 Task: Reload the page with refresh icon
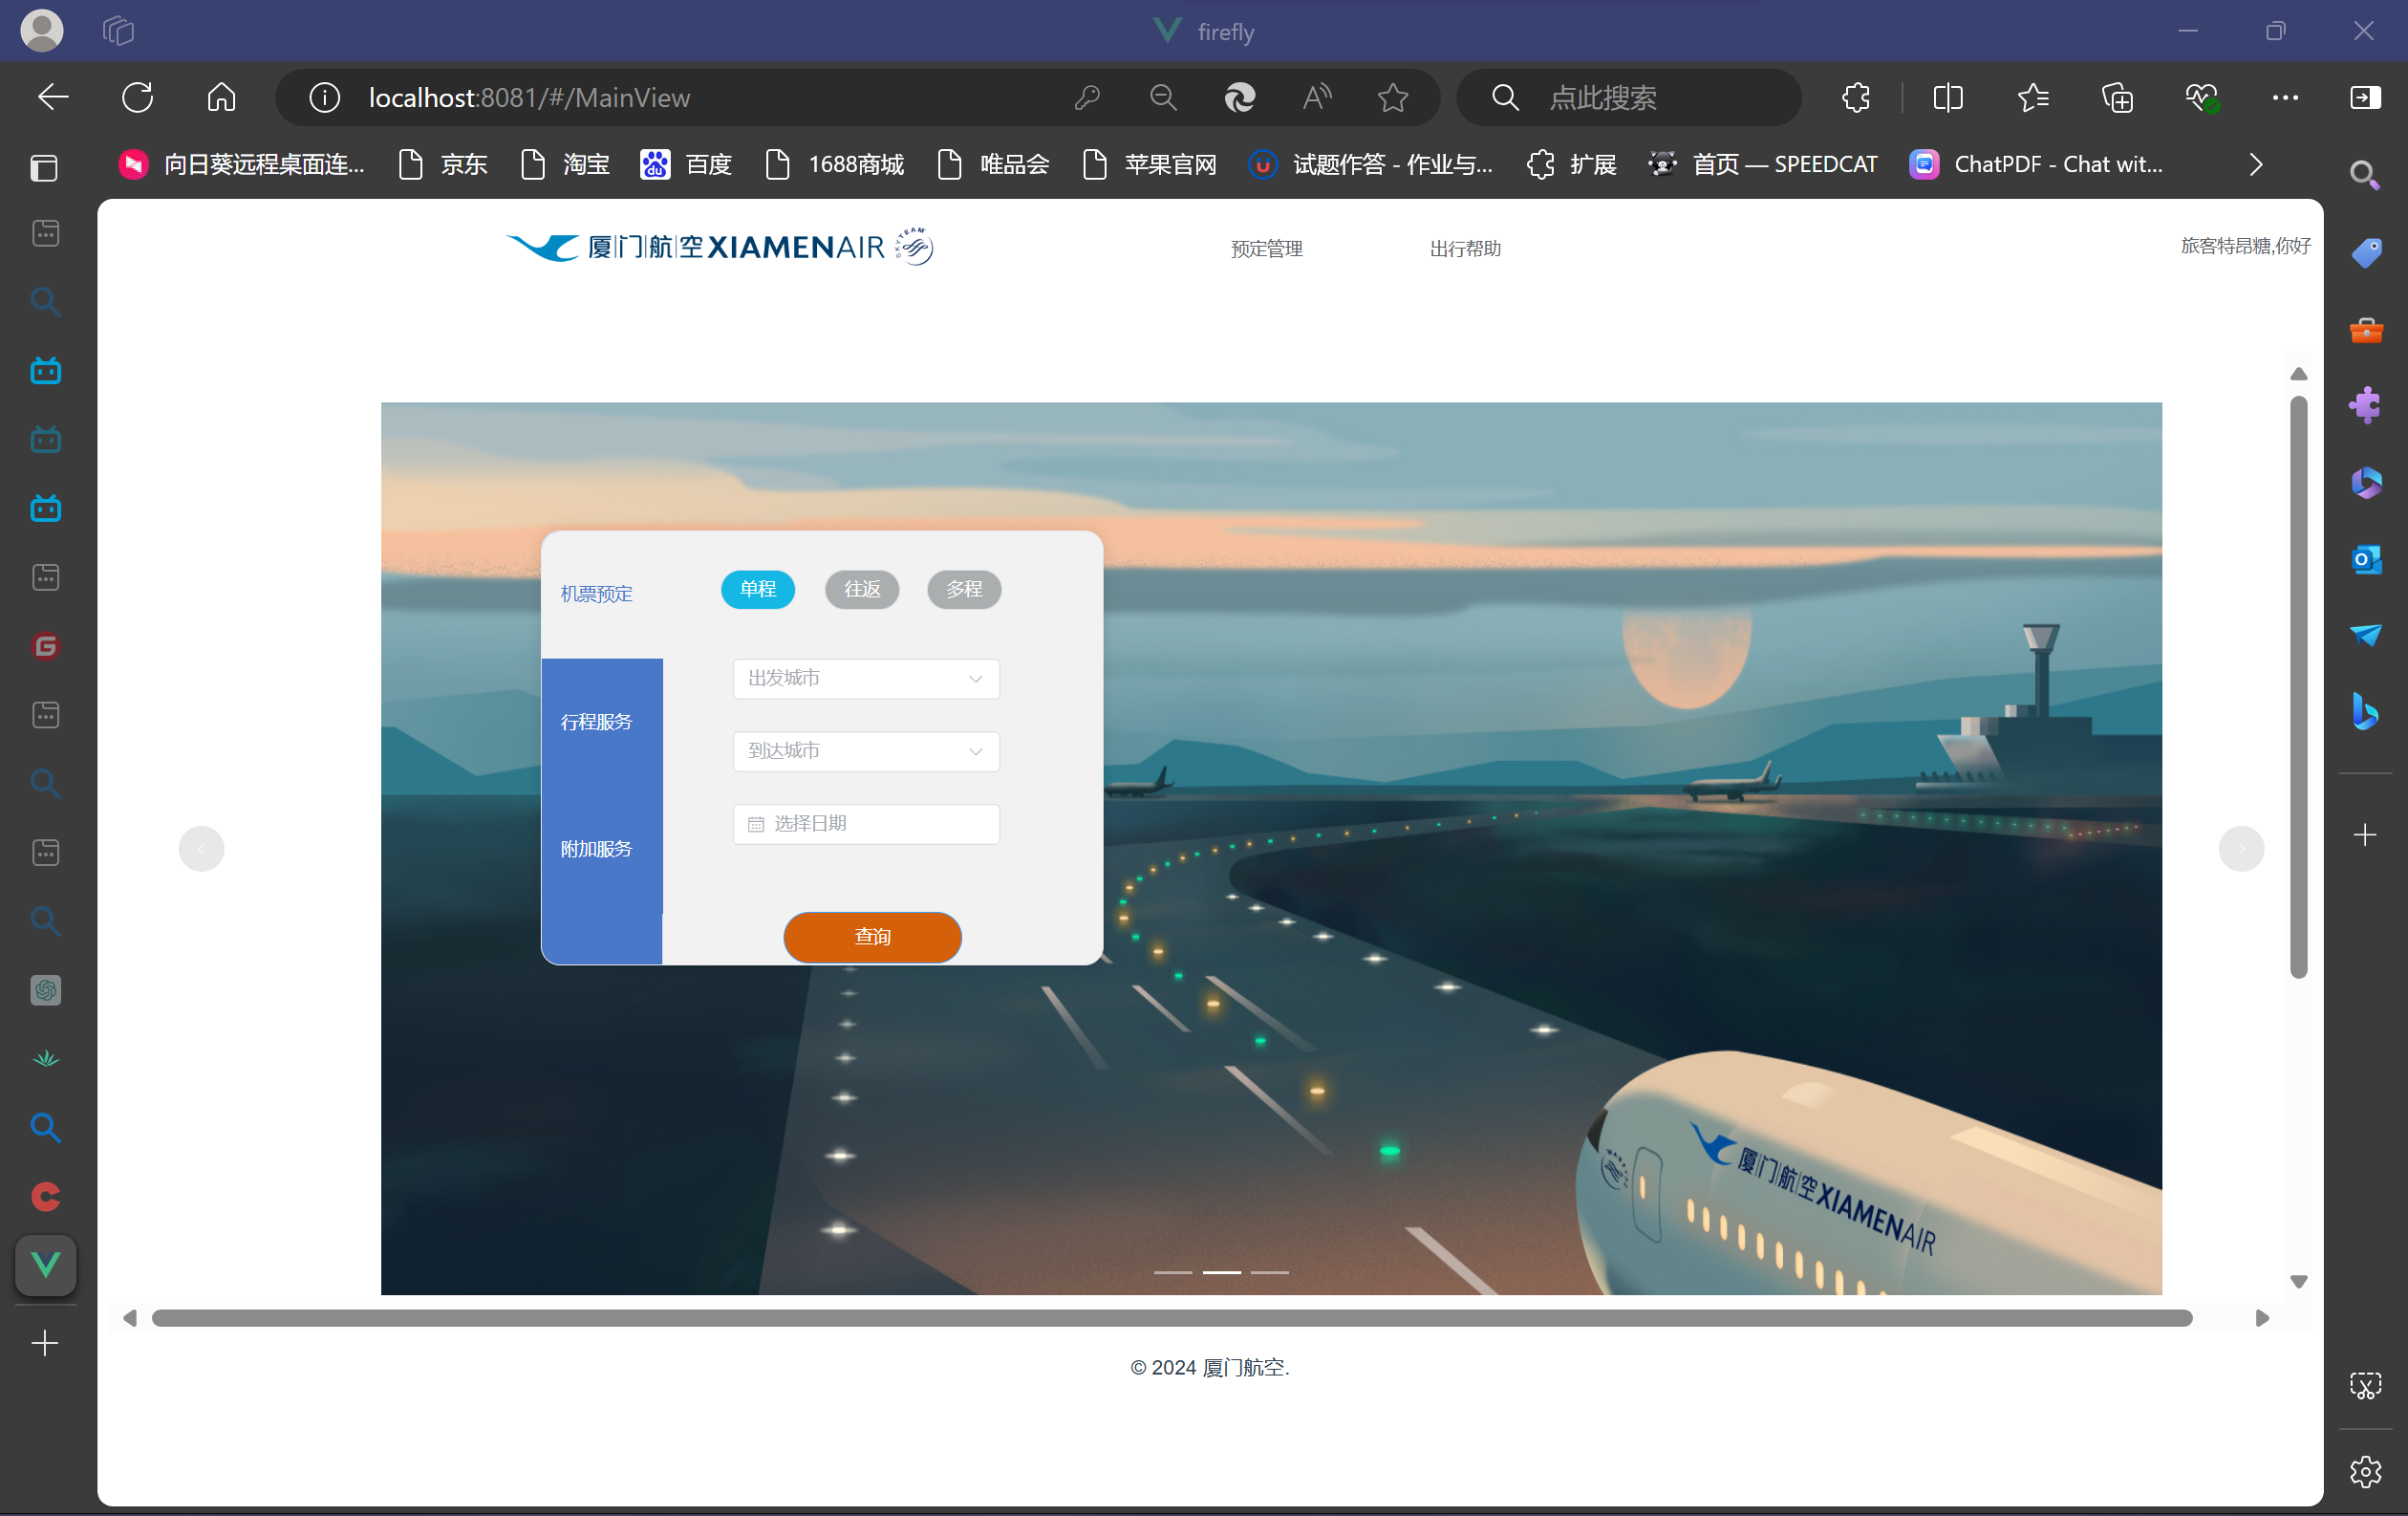[138, 97]
